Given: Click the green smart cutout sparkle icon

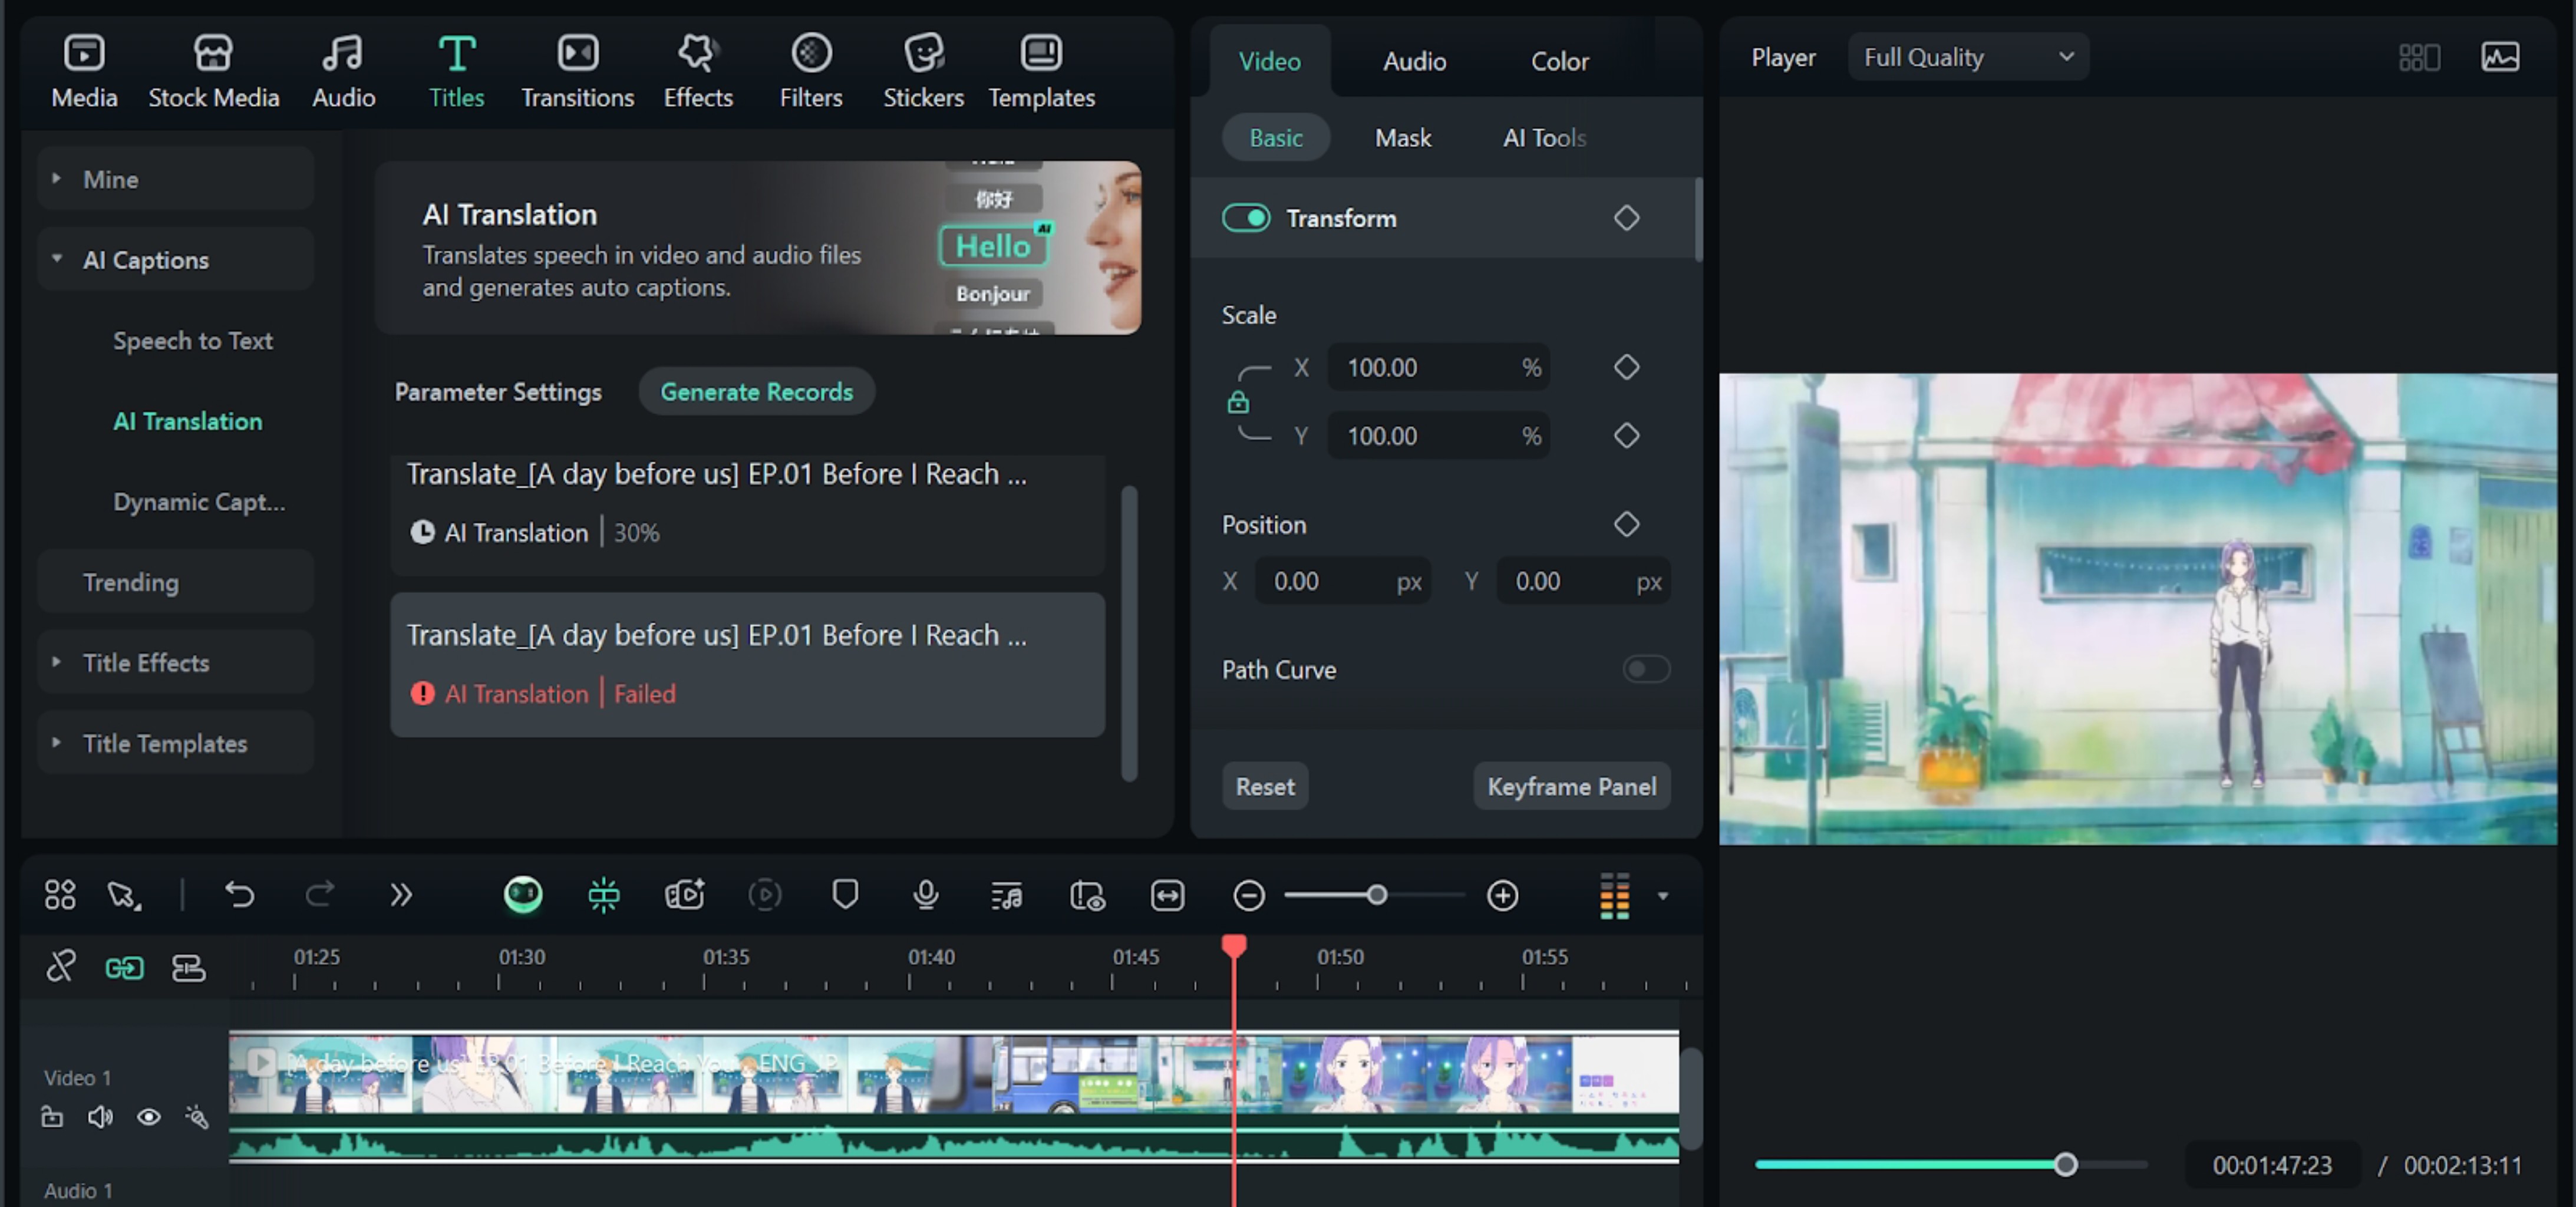Looking at the screenshot, I should pyautogui.click(x=604, y=894).
